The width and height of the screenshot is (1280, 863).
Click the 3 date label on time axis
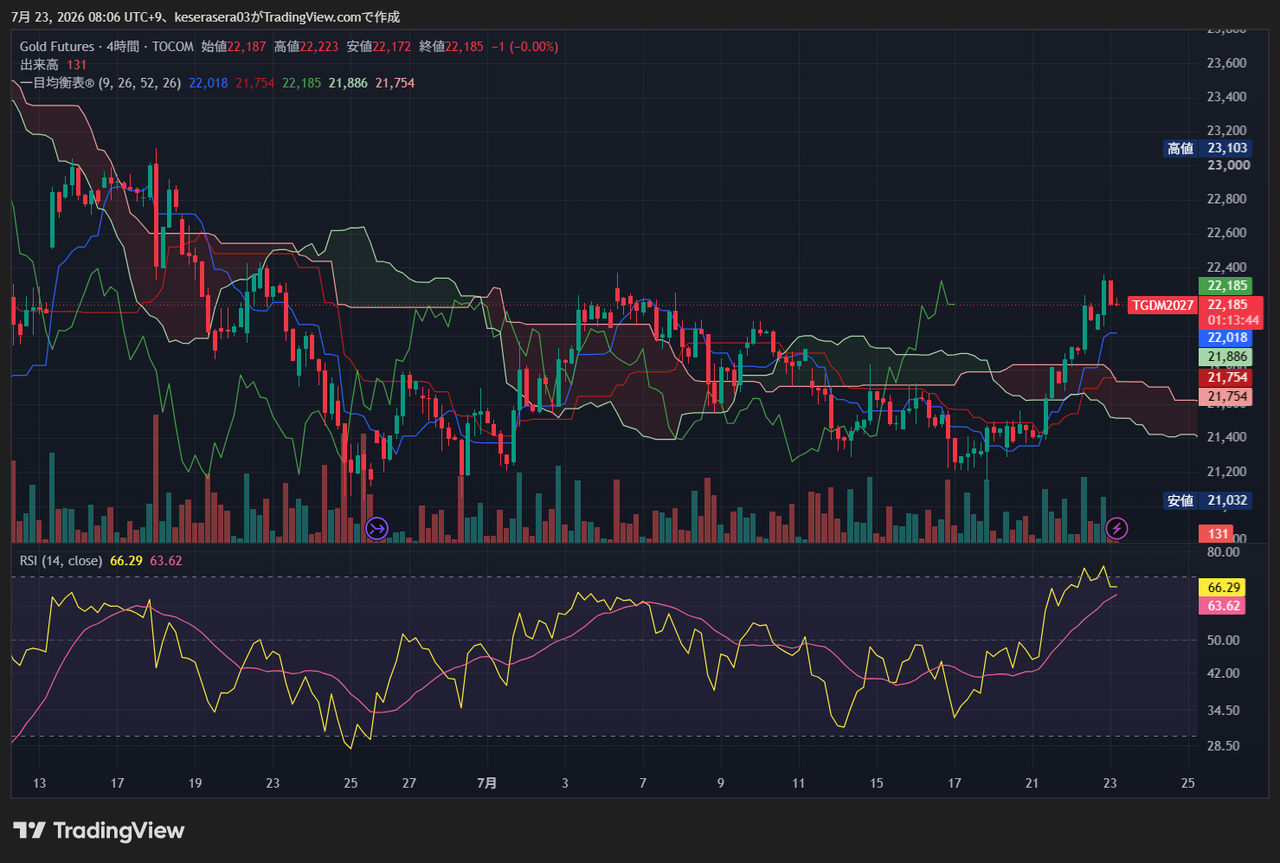pos(565,783)
